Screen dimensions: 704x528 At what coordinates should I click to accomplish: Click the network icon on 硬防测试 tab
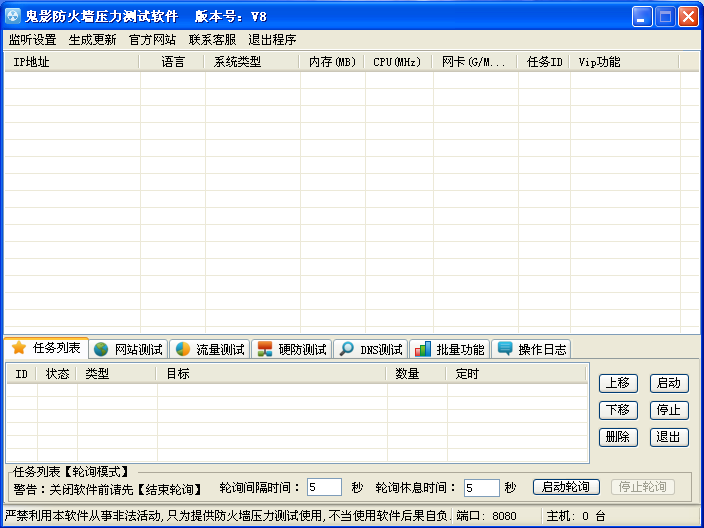click(265, 349)
